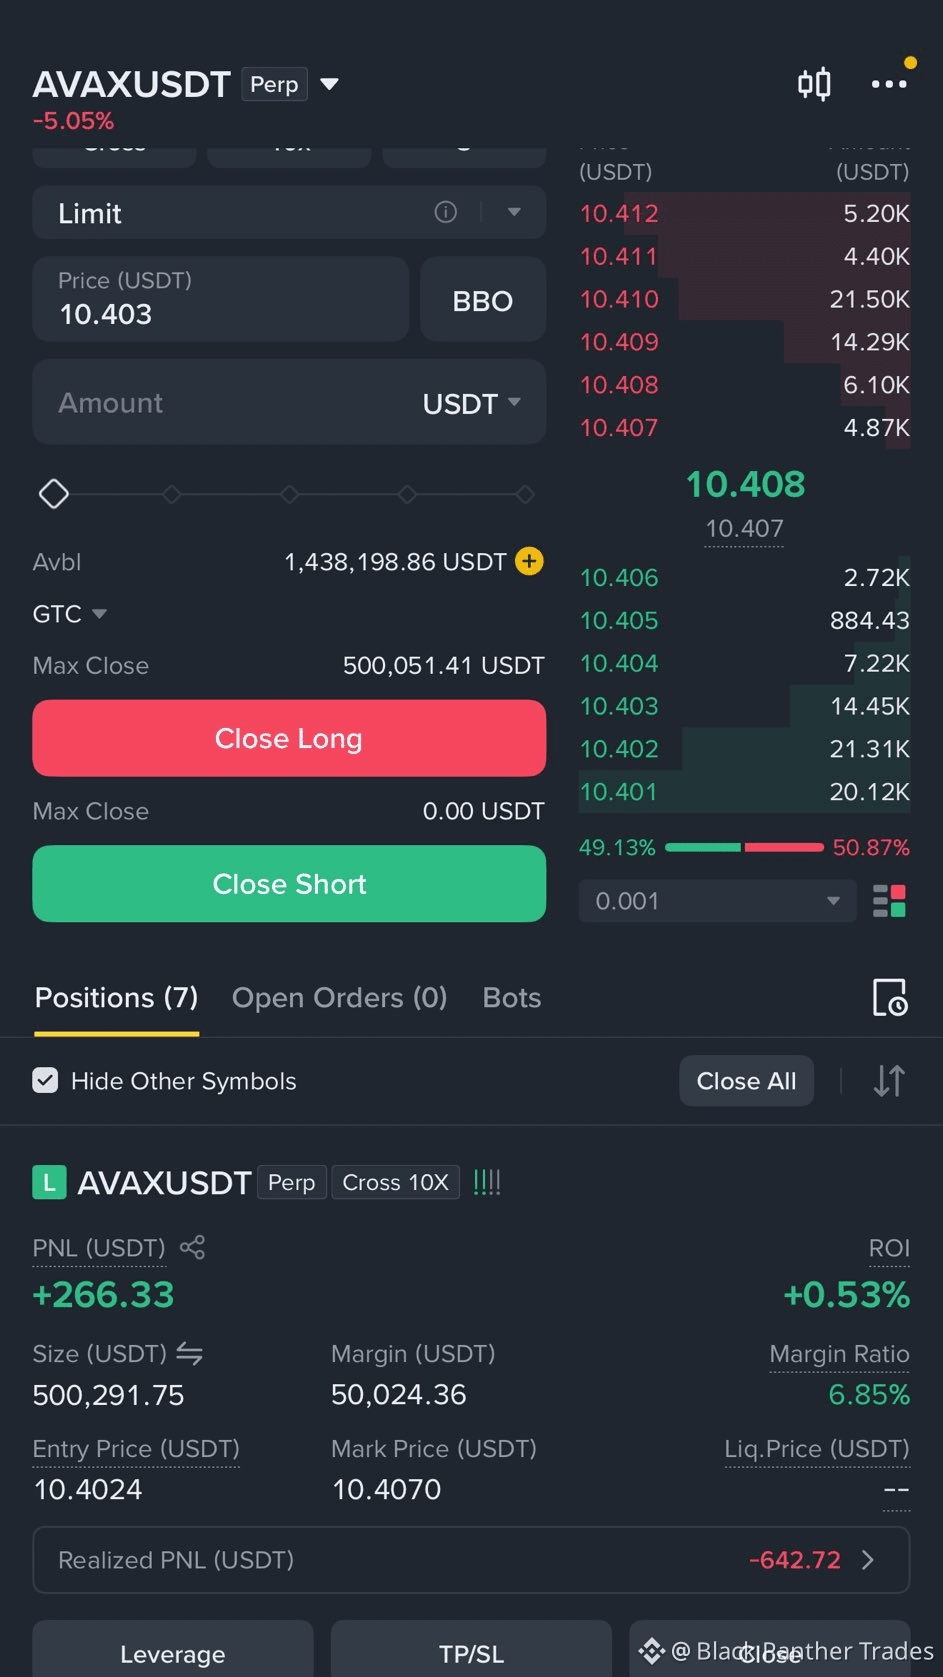Open the candlestick chart view
The width and height of the screenshot is (943, 1677).
(814, 84)
